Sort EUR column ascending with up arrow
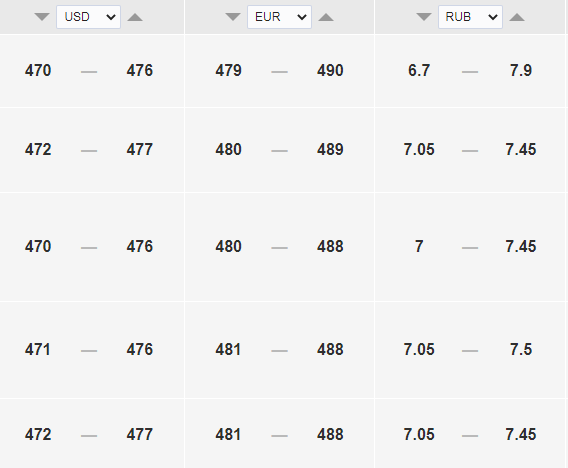This screenshot has height=468, width=568. point(326,17)
